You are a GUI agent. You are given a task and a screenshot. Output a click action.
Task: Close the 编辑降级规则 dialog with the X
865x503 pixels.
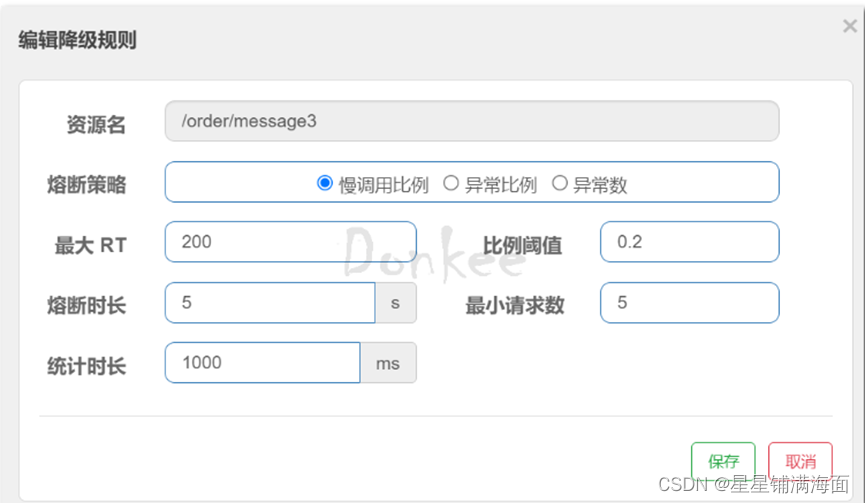850,26
